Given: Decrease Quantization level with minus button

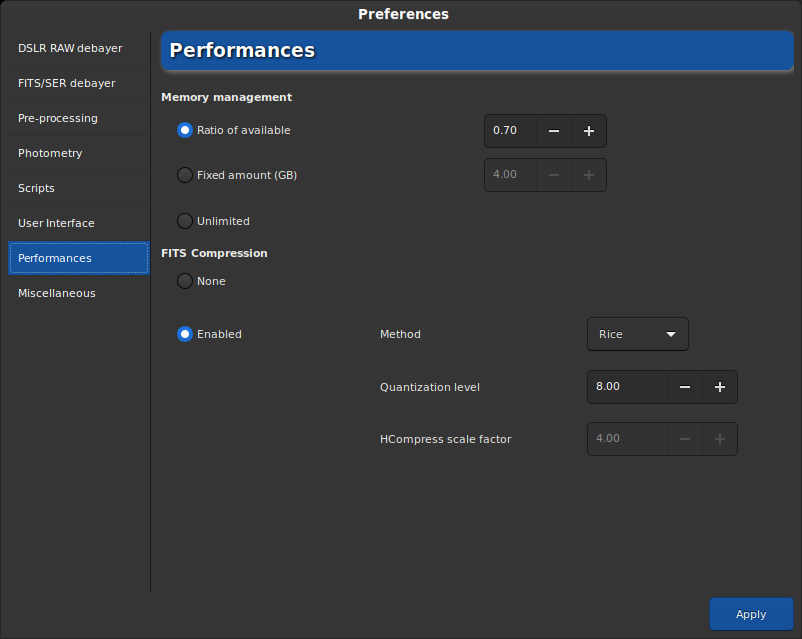Looking at the screenshot, I should 685,387.
